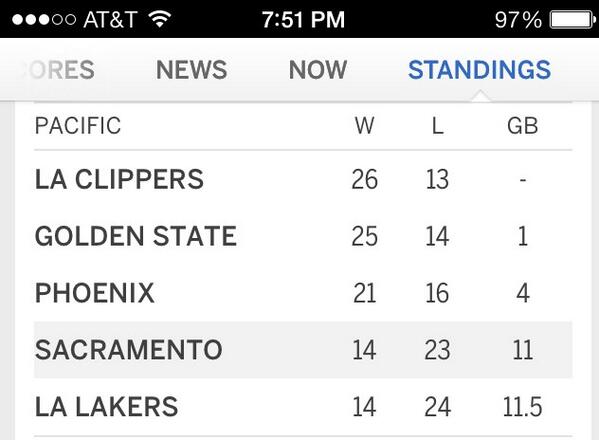This screenshot has height=440, width=599.
Task: Open the LA Clippers team row
Action: click(x=303, y=179)
